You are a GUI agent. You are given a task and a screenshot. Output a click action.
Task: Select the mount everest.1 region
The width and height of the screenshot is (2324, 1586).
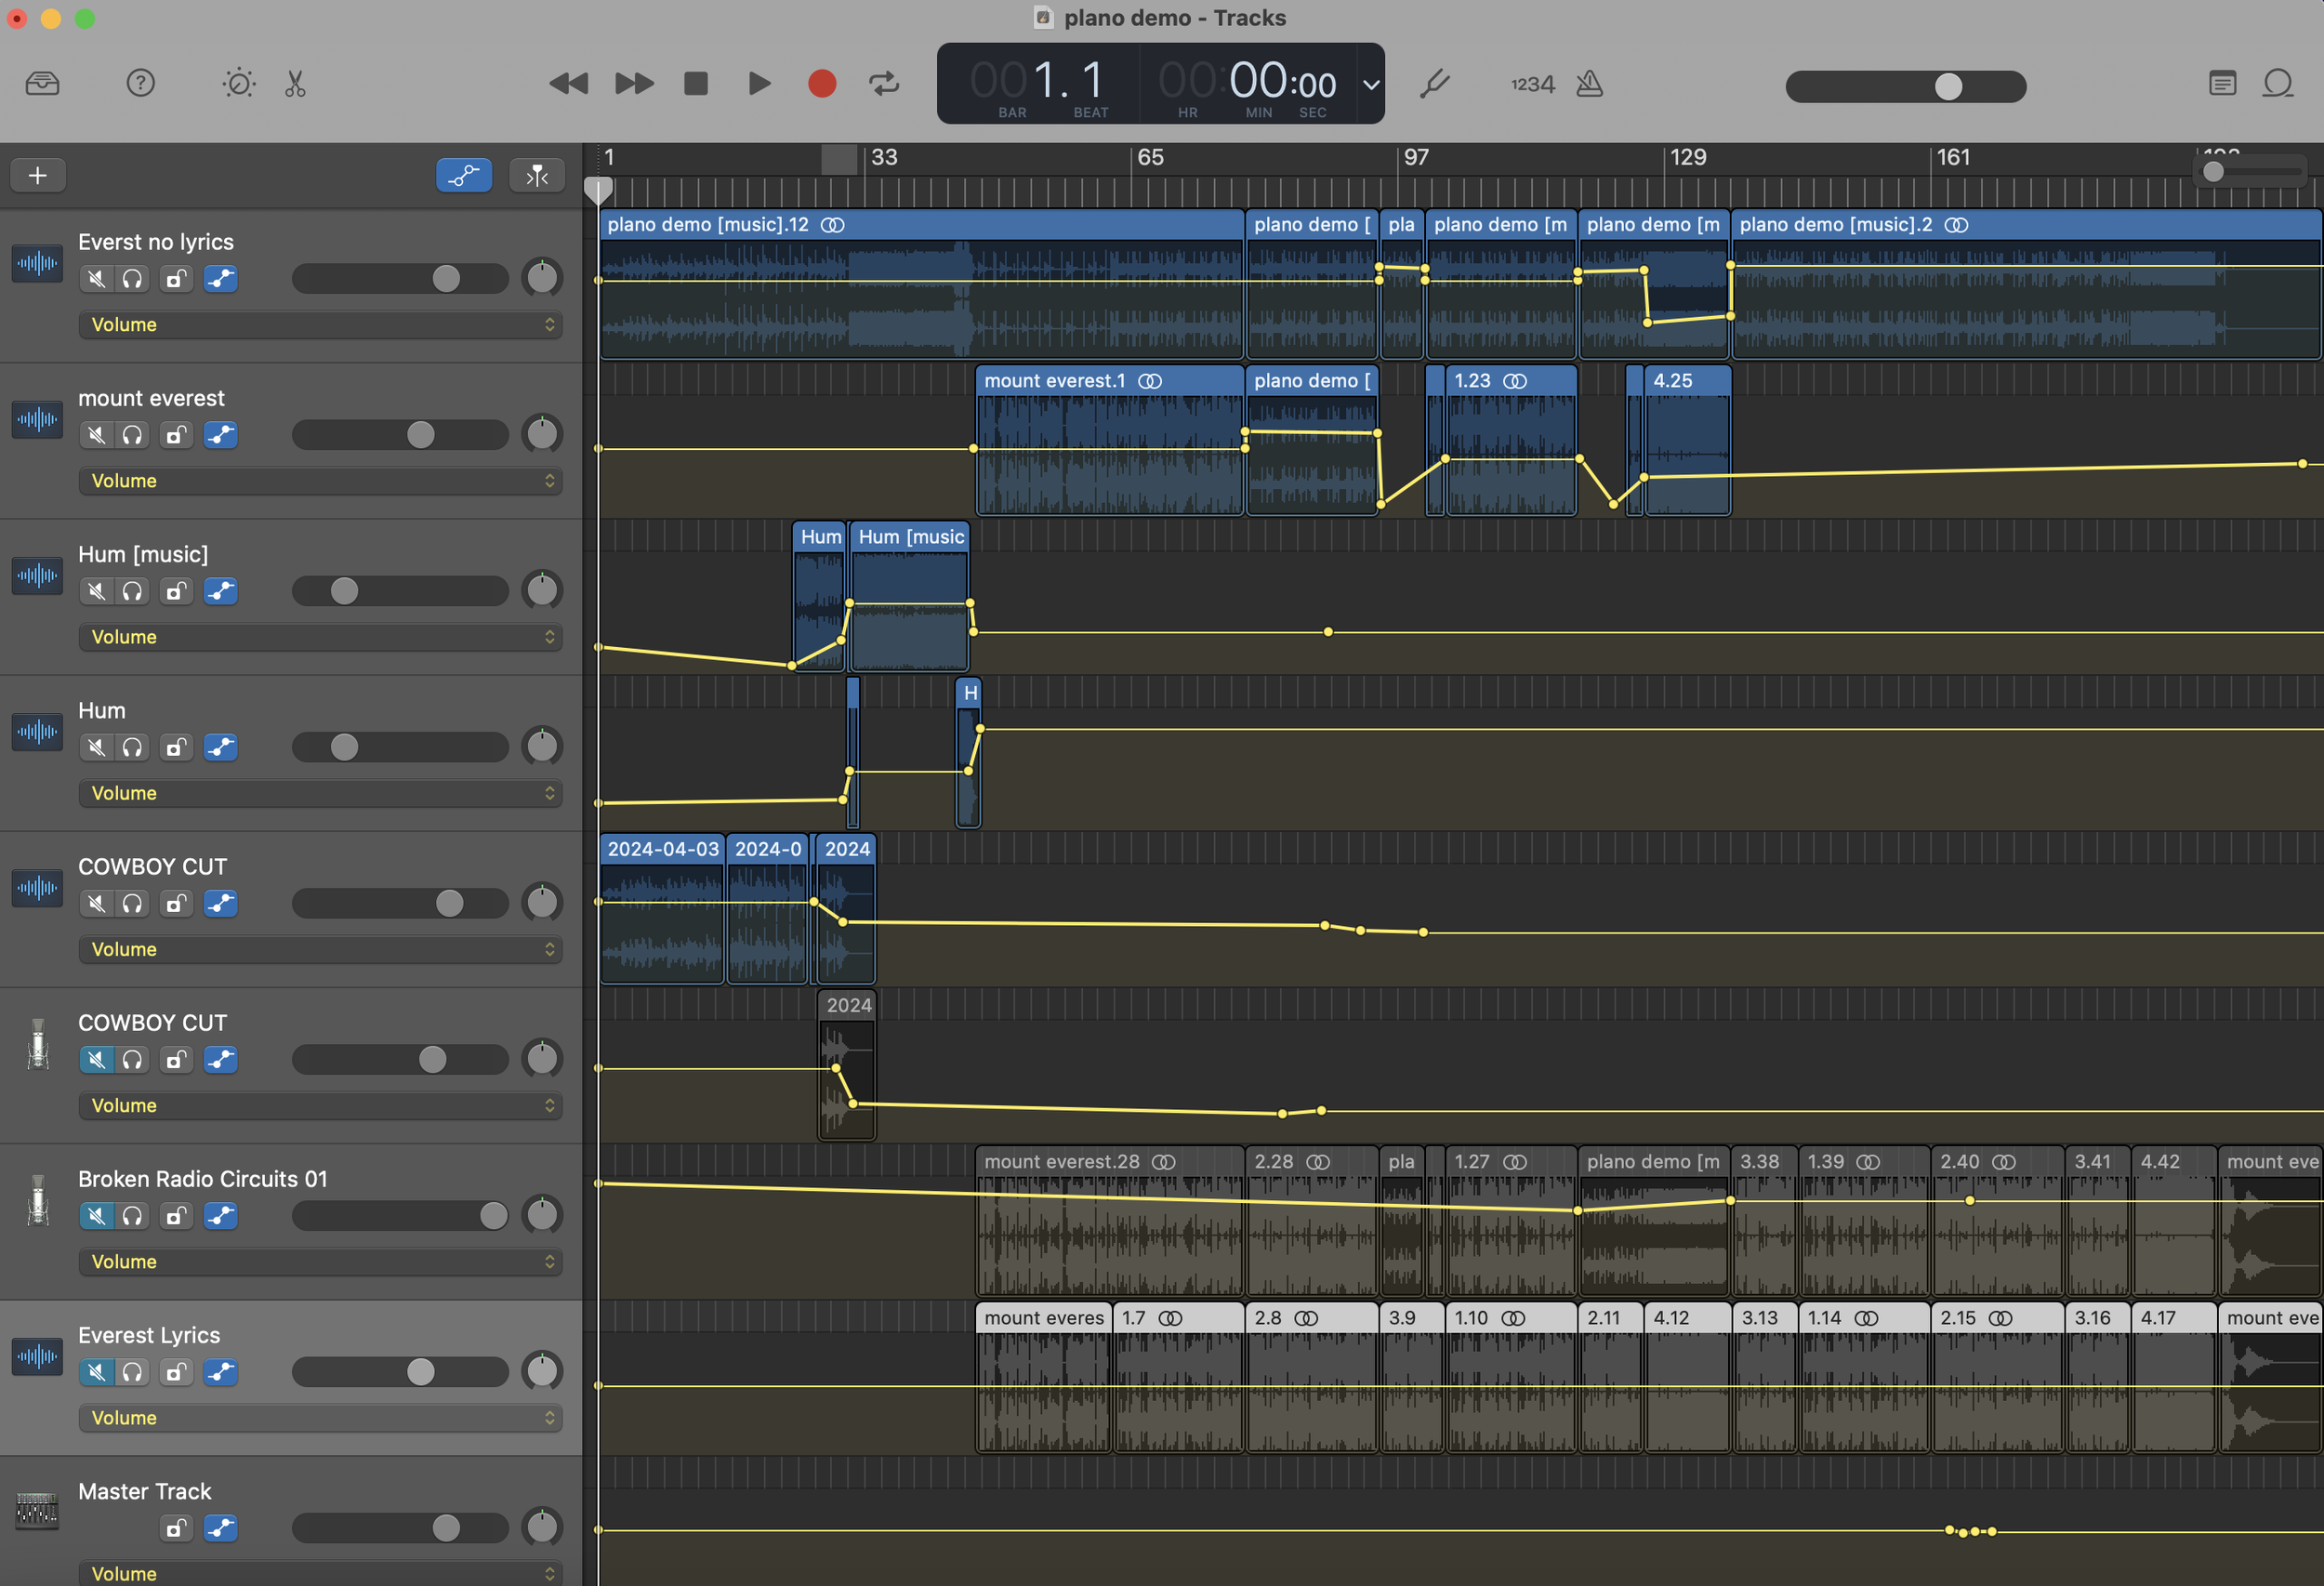pyautogui.click(x=1109, y=440)
